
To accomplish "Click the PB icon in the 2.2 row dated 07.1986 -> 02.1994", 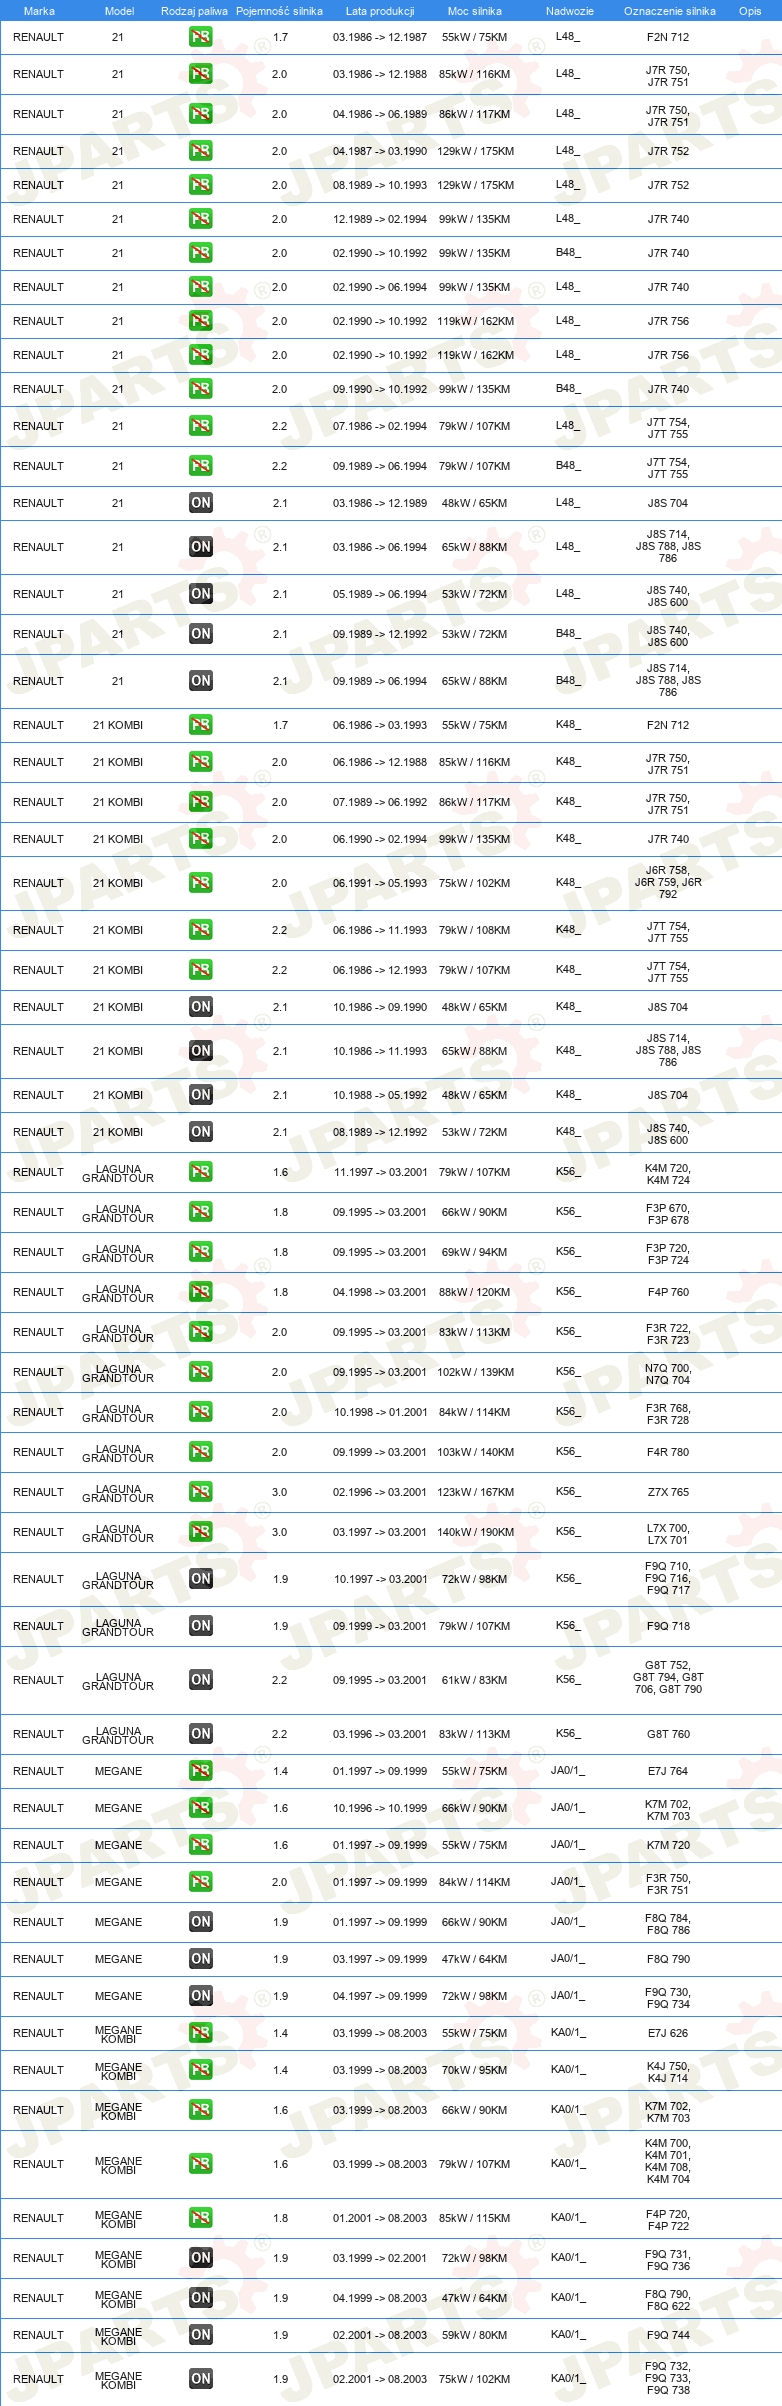I will pyautogui.click(x=201, y=426).
